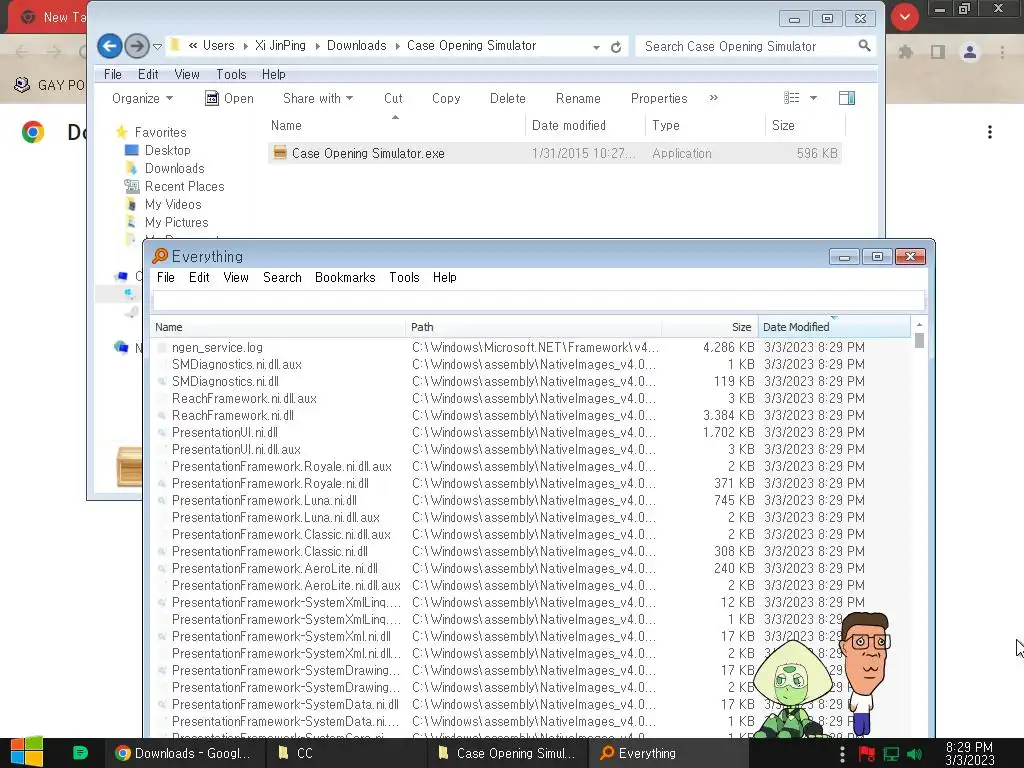Image resolution: width=1024 pixels, height=768 pixels.
Task: Open the Explorer Edit menu
Action: (148, 74)
